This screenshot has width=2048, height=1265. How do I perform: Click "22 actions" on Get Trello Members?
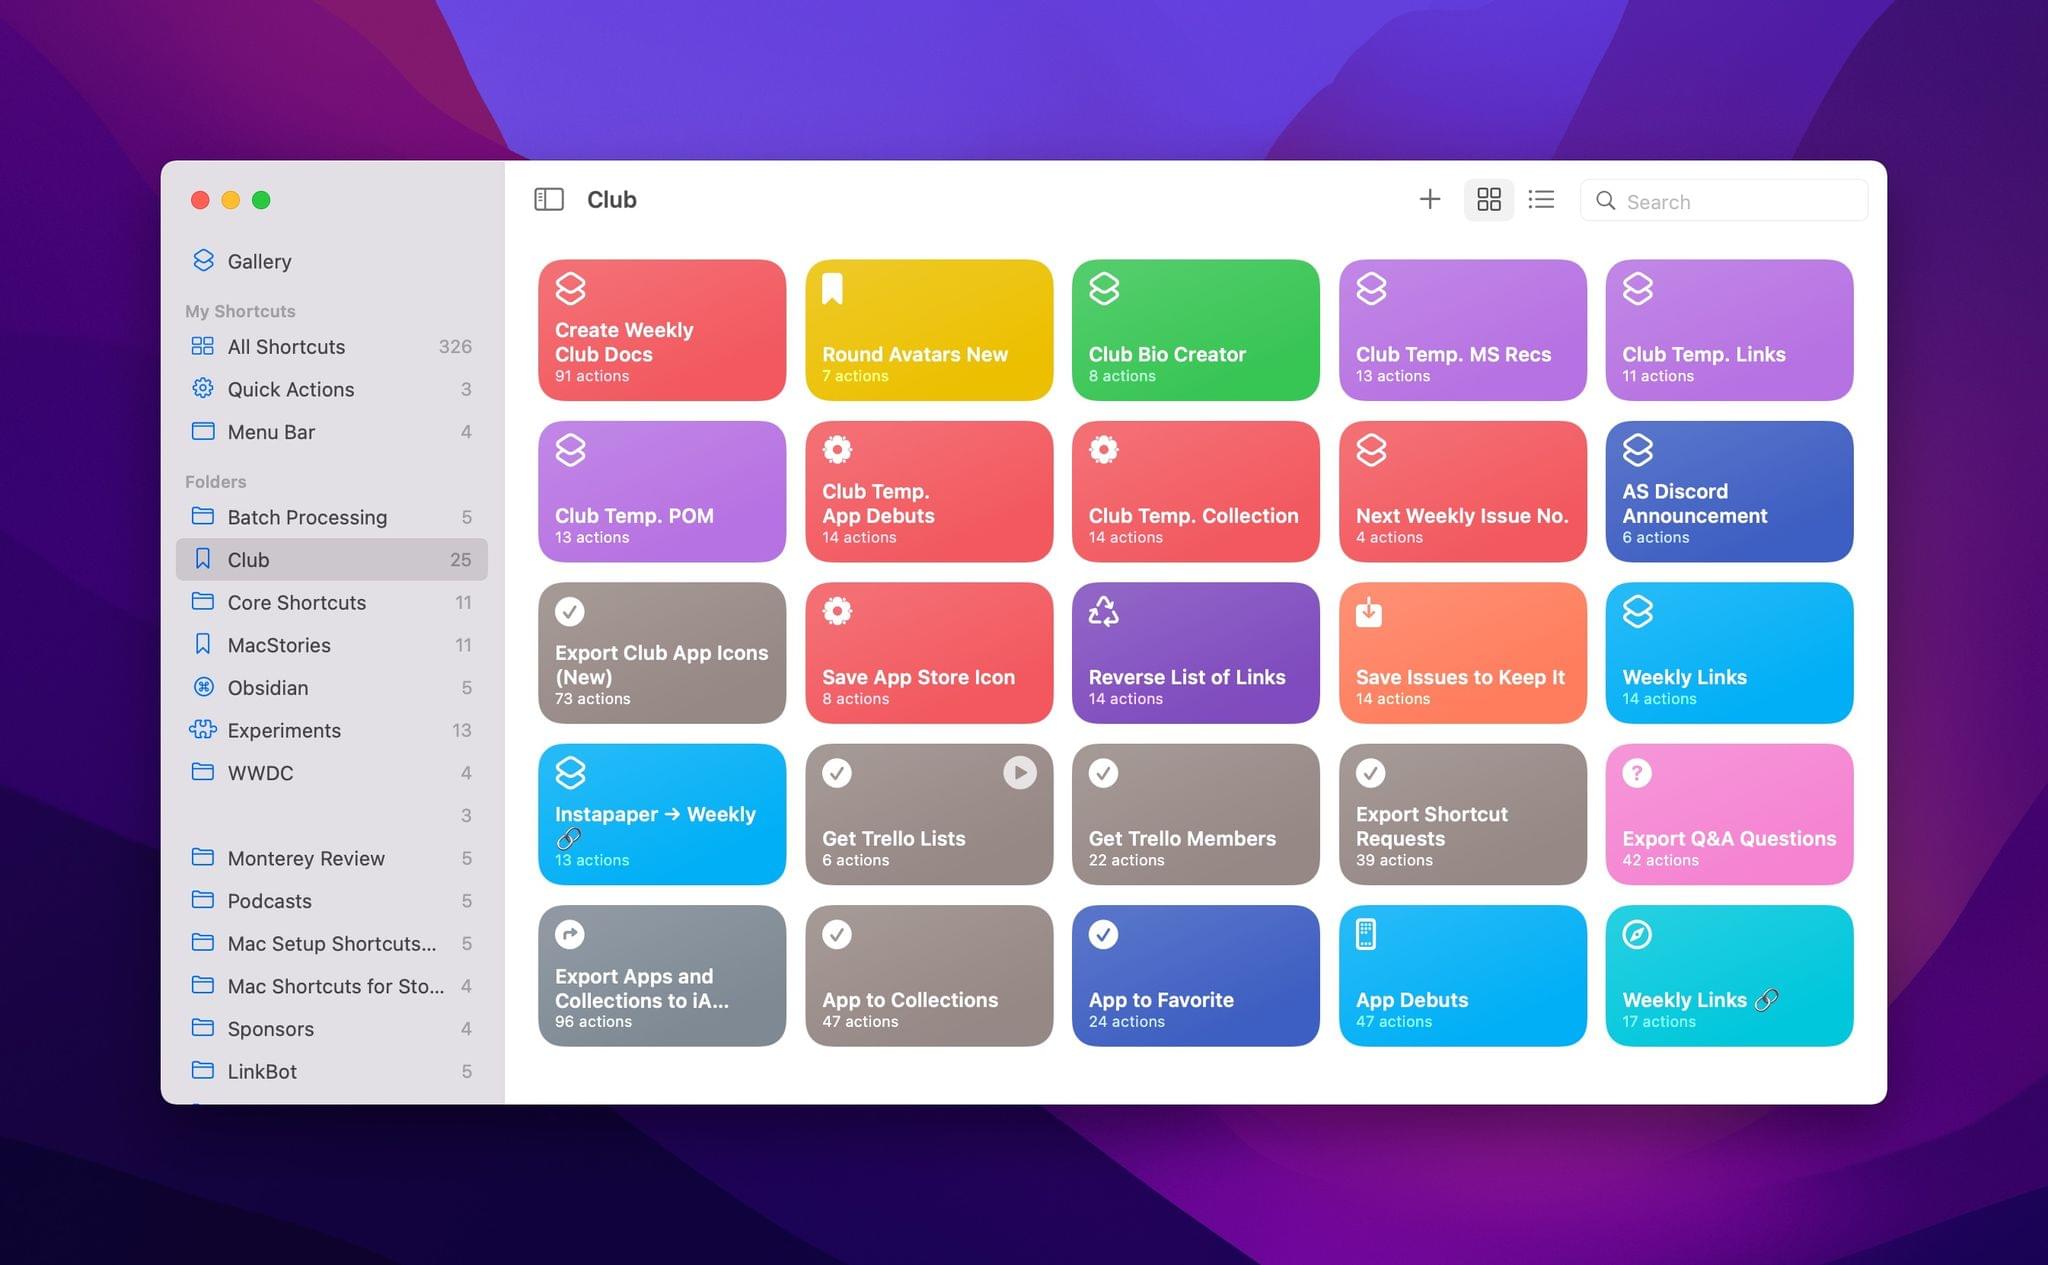[x=1126, y=860]
